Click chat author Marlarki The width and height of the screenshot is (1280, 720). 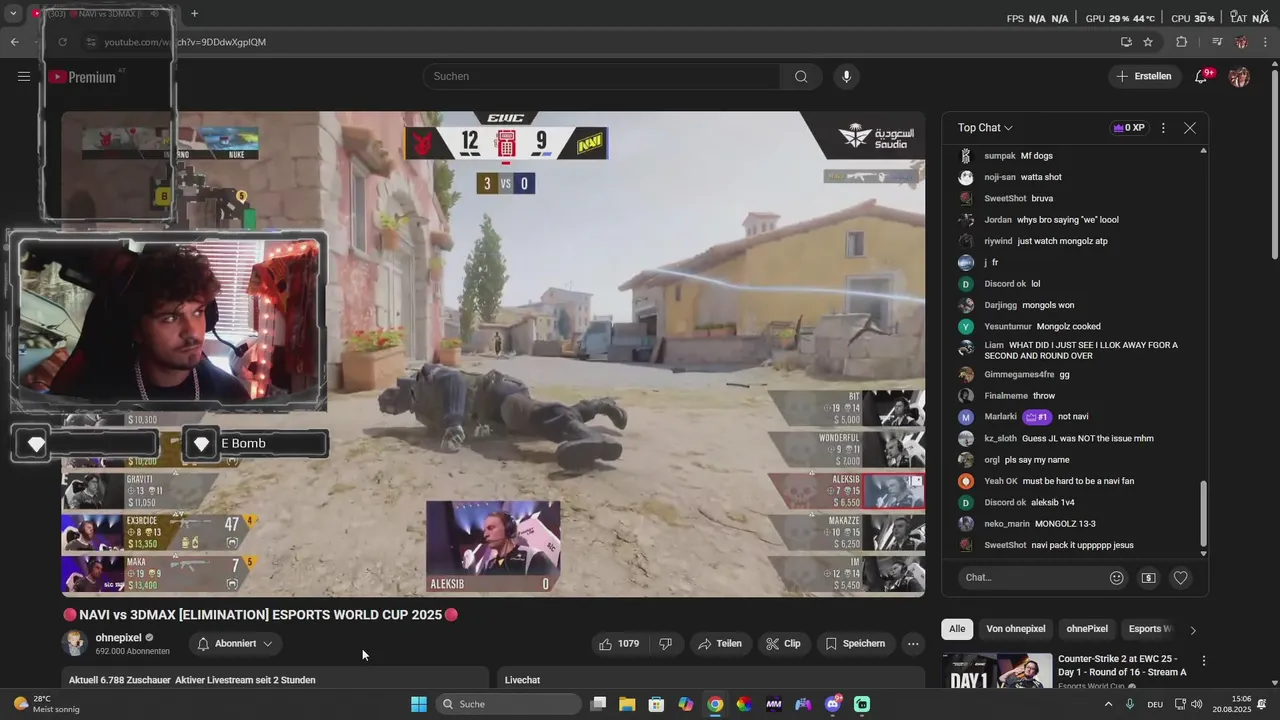(x=1000, y=417)
